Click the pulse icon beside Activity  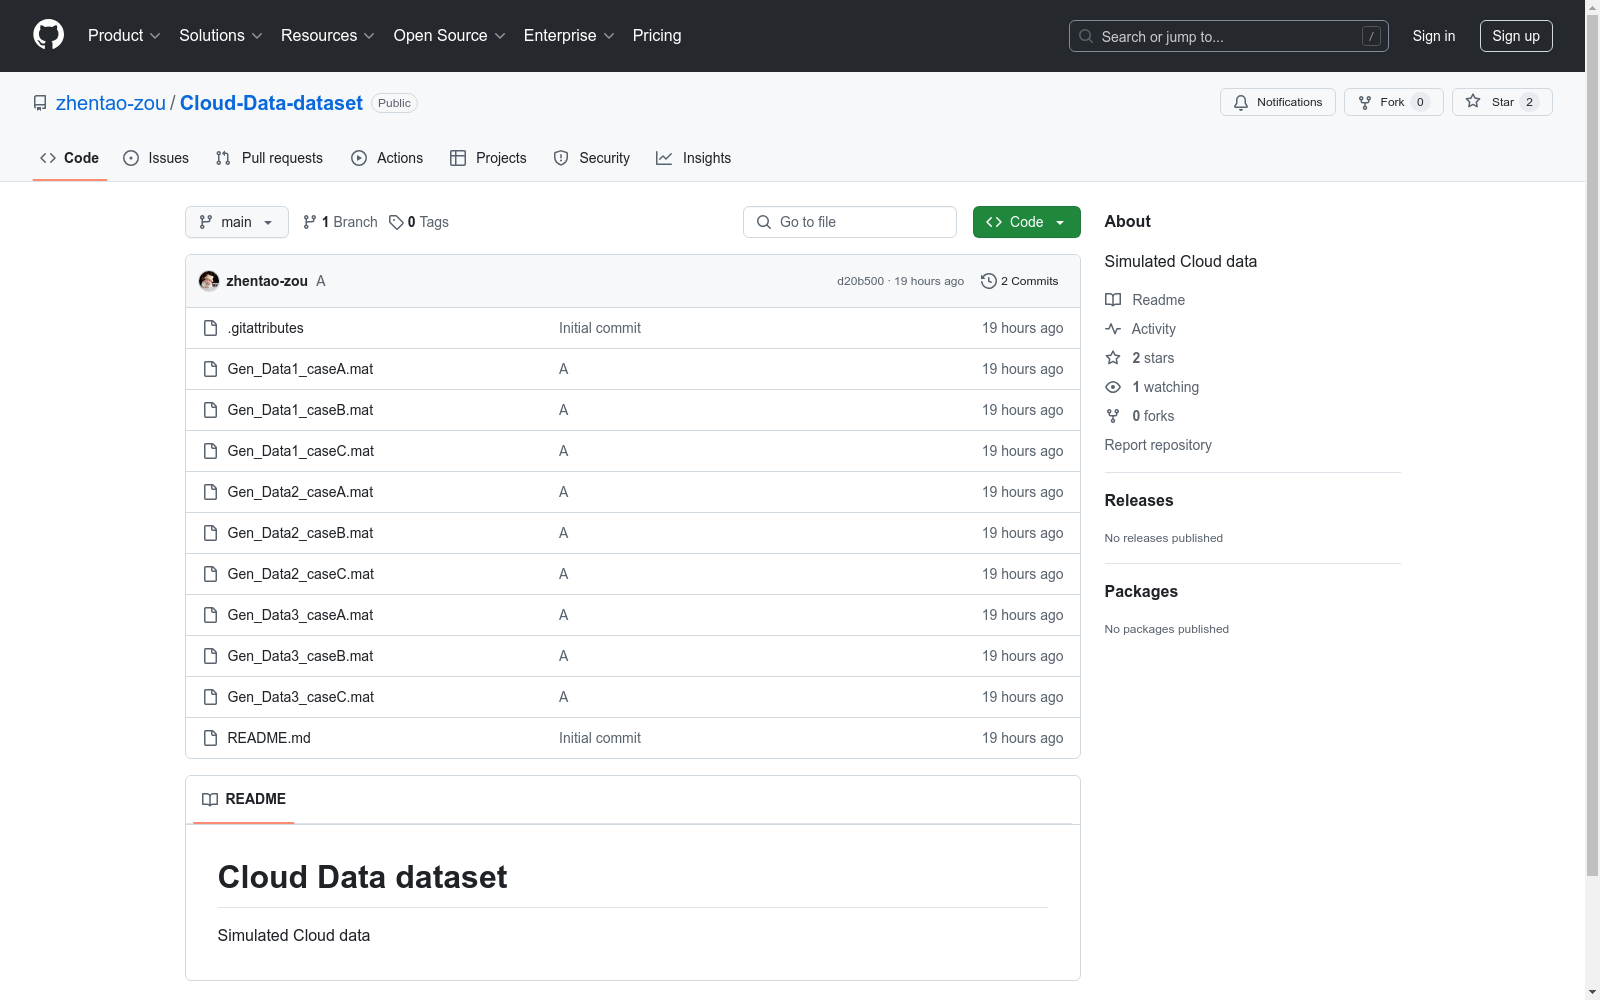pos(1113,329)
